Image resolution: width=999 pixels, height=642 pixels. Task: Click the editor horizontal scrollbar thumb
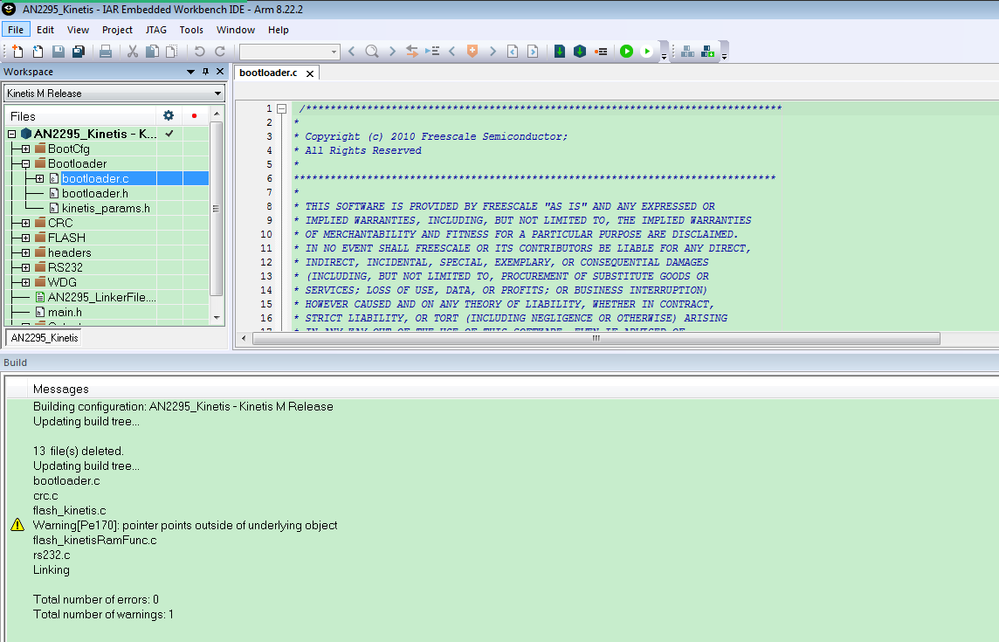(596, 338)
